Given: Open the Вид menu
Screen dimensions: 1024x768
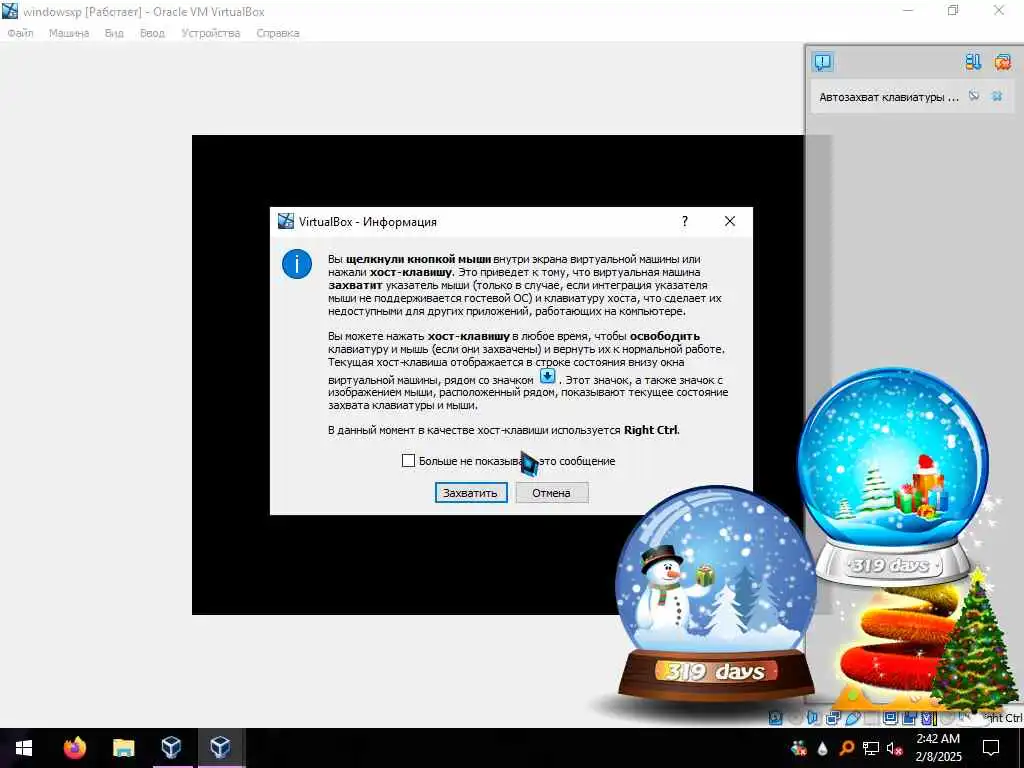Looking at the screenshot, I should coord(114,33).
